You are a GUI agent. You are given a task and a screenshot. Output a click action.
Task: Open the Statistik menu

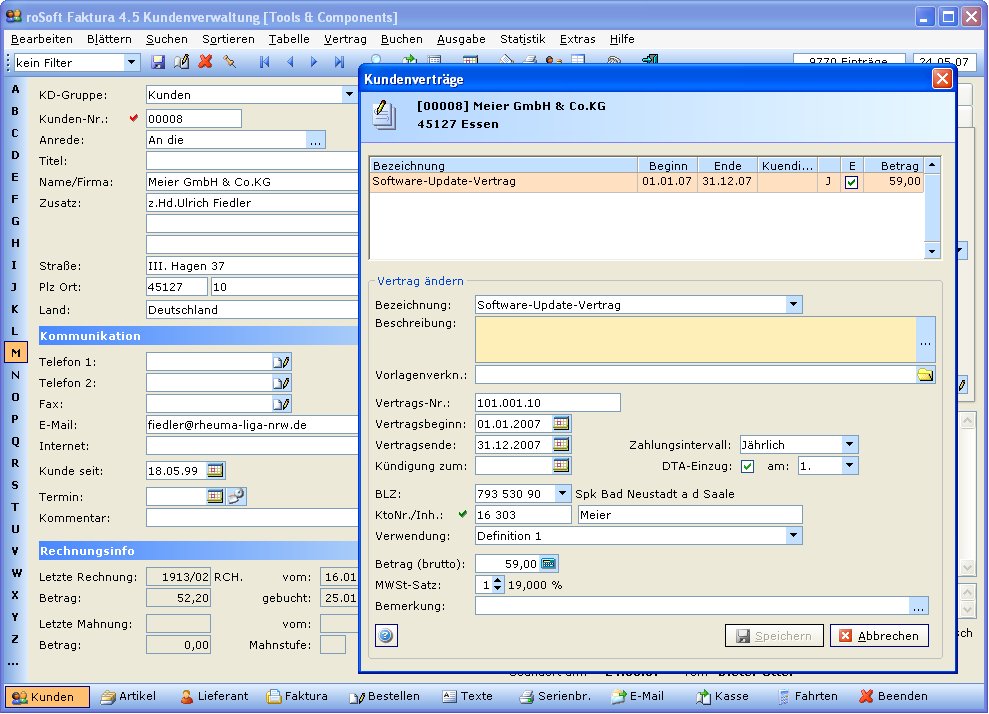pyautogui.click(x=522, y=39)
